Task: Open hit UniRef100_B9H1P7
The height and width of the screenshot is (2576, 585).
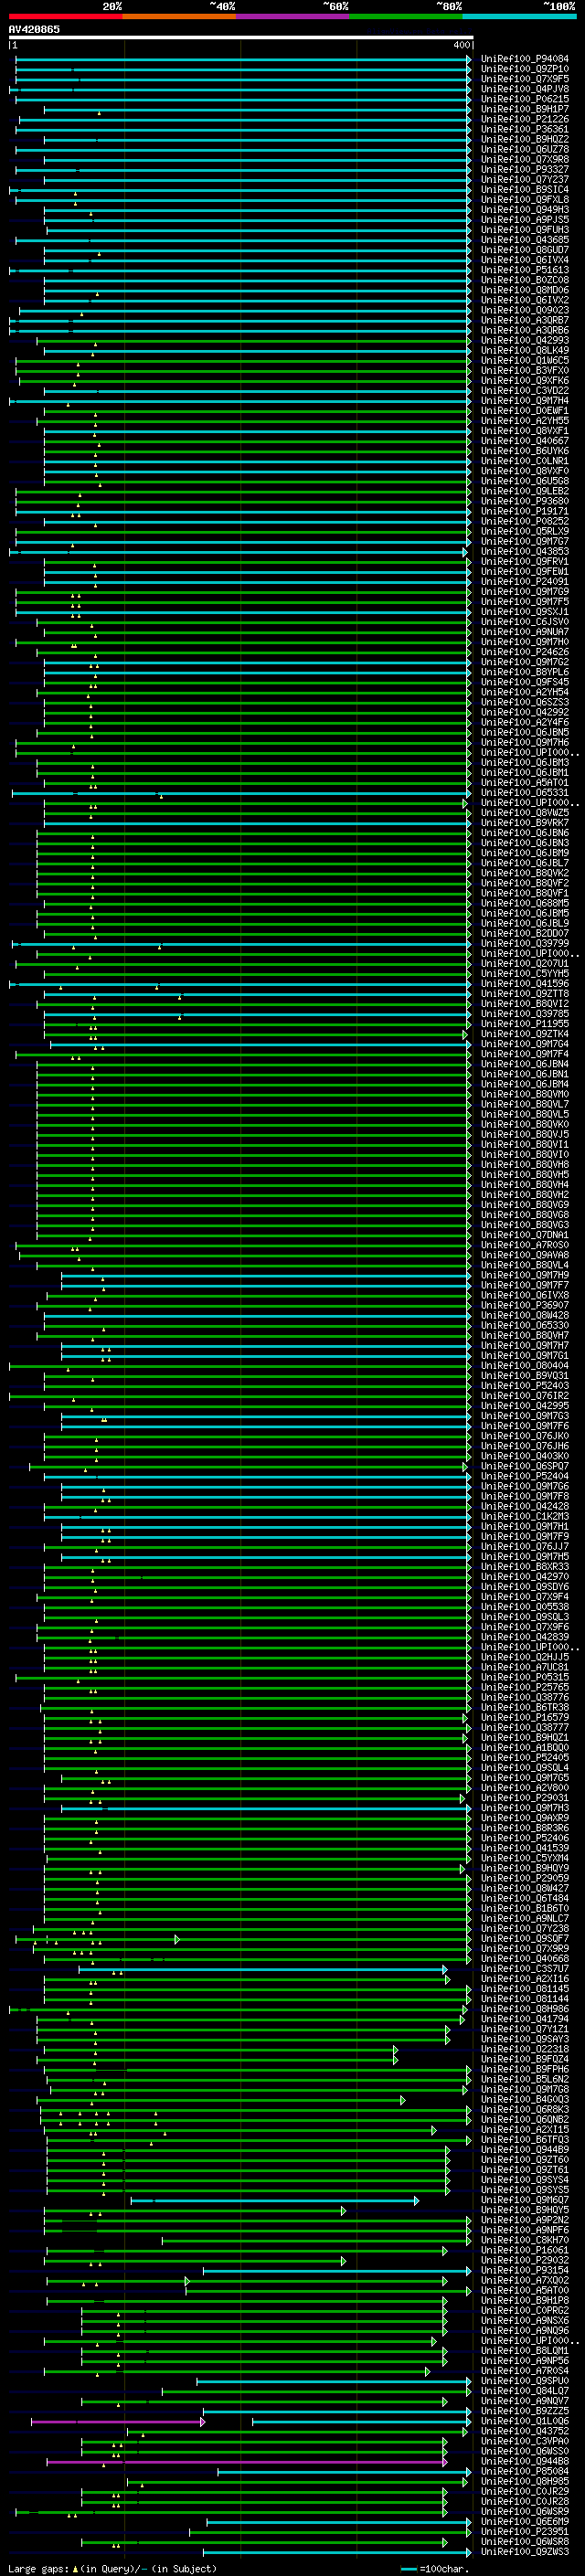Action: pos(525,109)
